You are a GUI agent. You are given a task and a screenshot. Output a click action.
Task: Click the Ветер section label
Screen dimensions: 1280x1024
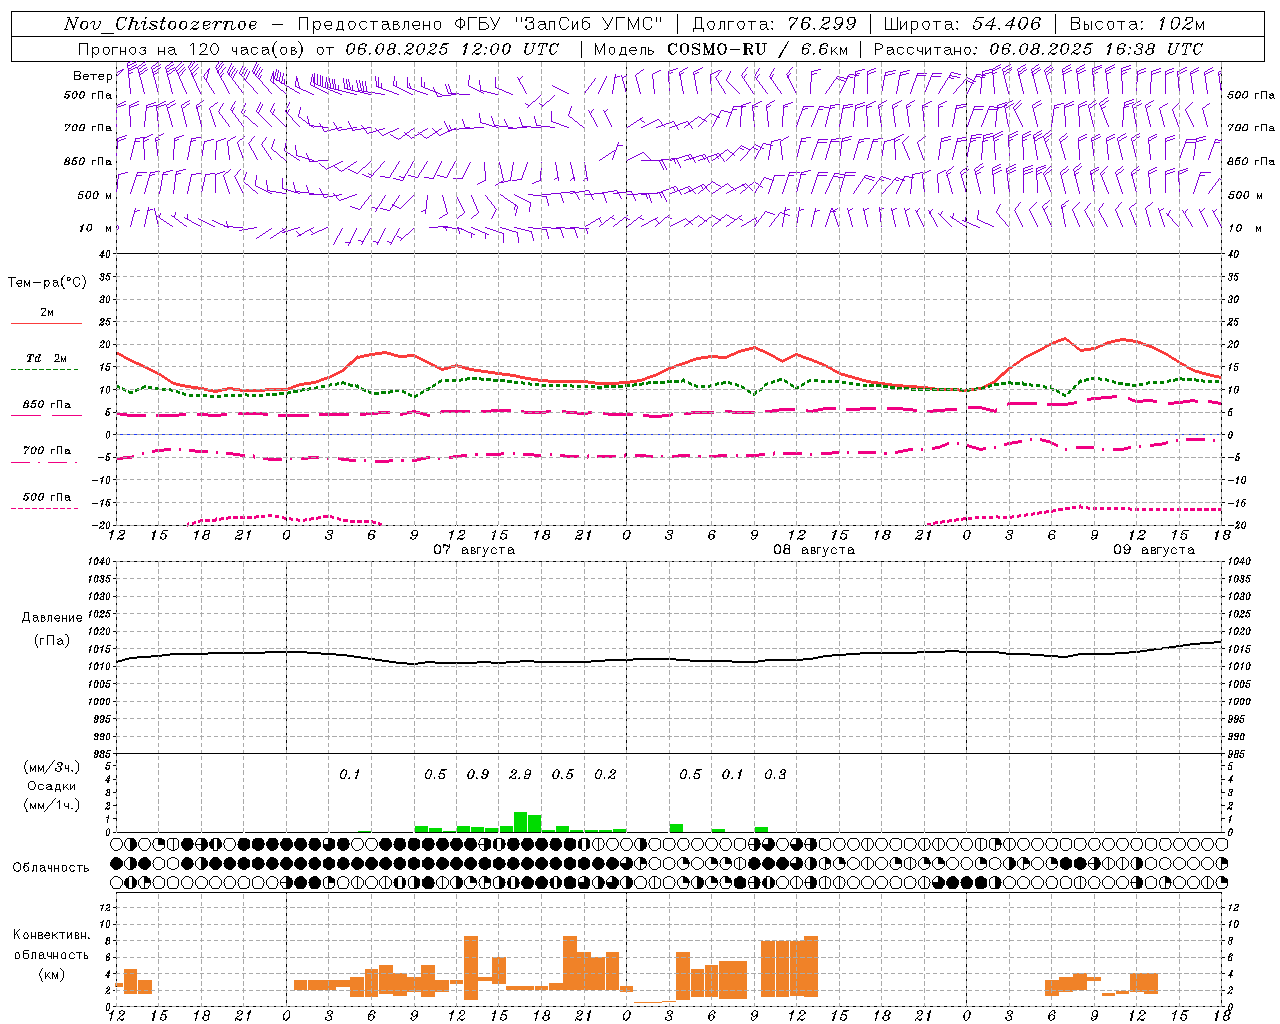coord(92,76)
